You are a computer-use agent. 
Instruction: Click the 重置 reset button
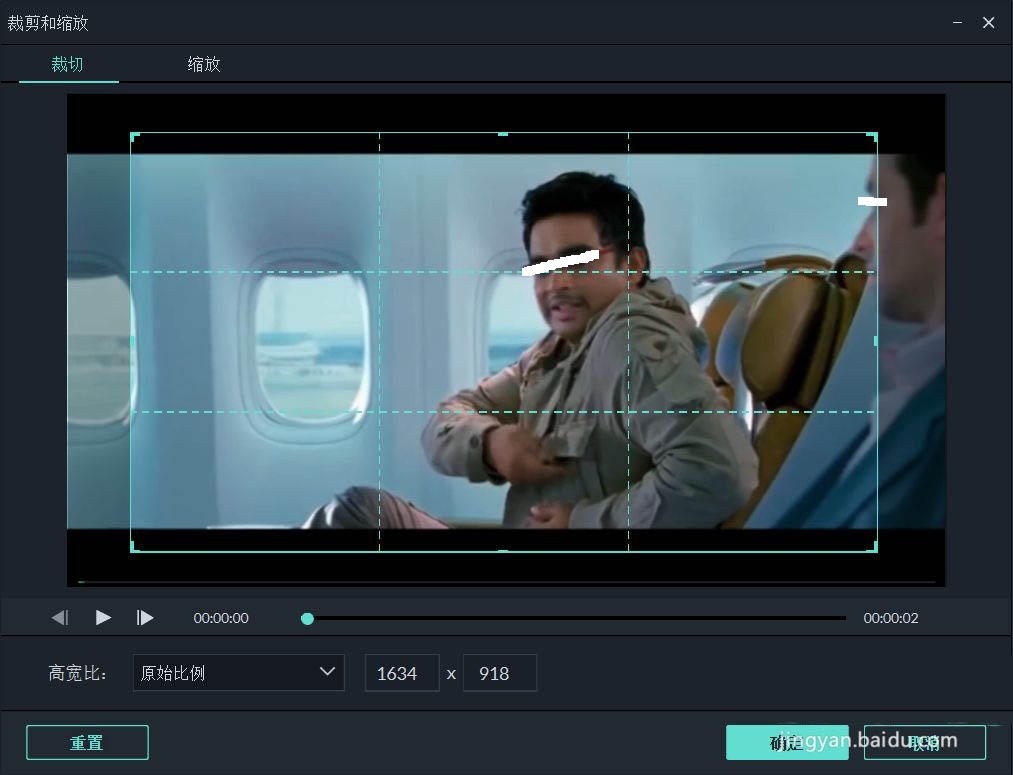coord(87,743)
